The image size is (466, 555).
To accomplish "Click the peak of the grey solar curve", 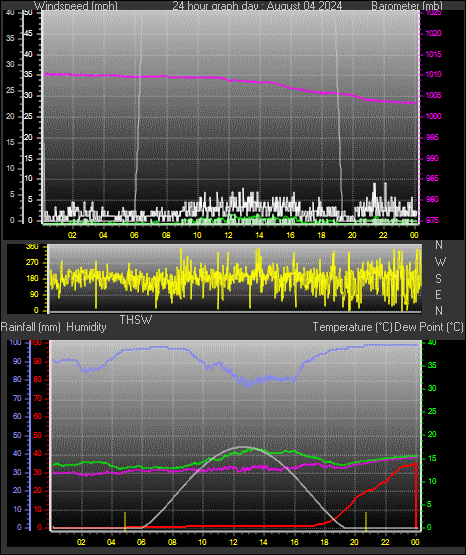I will 243,447.
